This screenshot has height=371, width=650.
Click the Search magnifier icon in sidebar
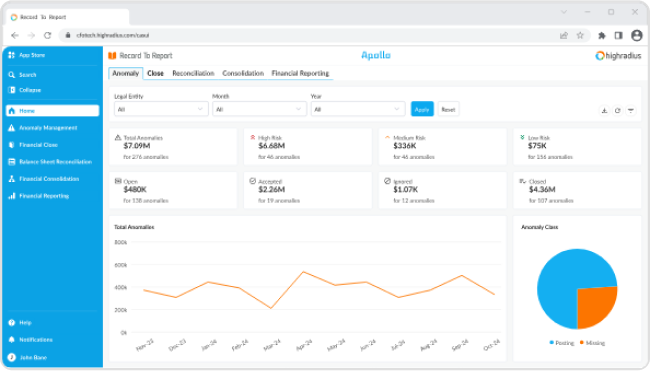(12, 75)
